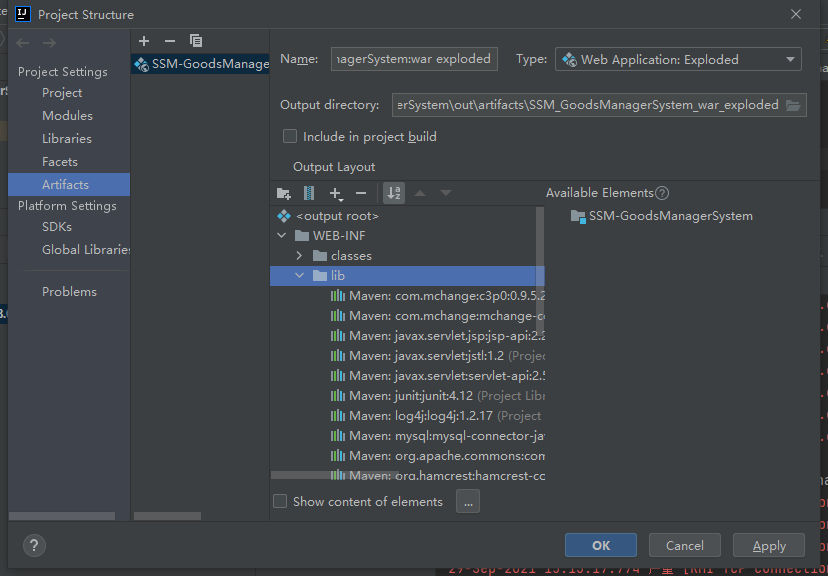Click the Create Archive icon in Output Layout
The image size is (828, 576).
click(309, 193)
